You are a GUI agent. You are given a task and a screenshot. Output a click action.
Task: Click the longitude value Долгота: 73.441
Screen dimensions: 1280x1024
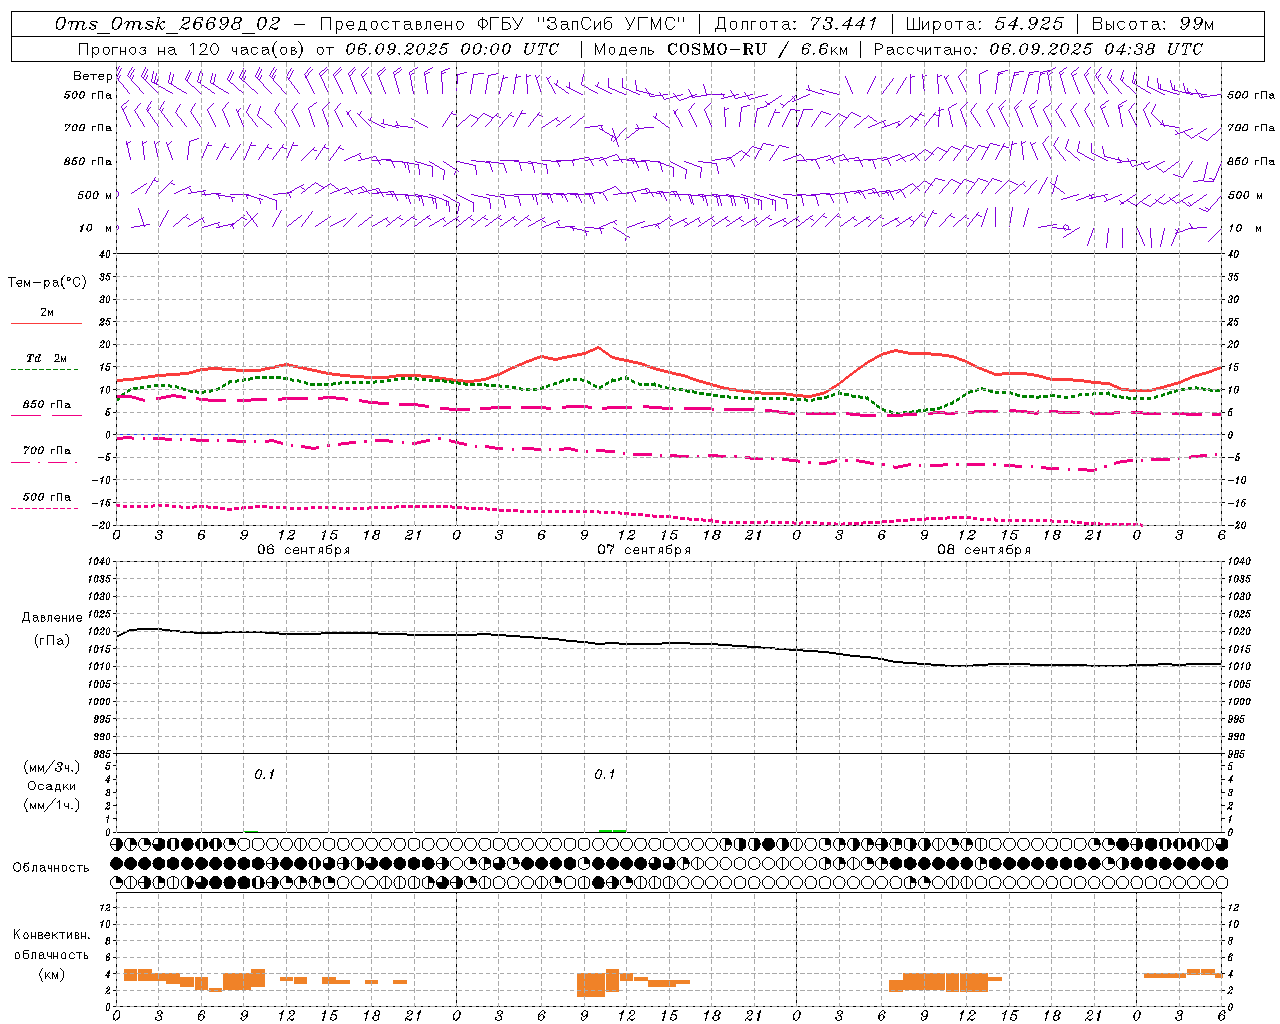pos(796,24)
